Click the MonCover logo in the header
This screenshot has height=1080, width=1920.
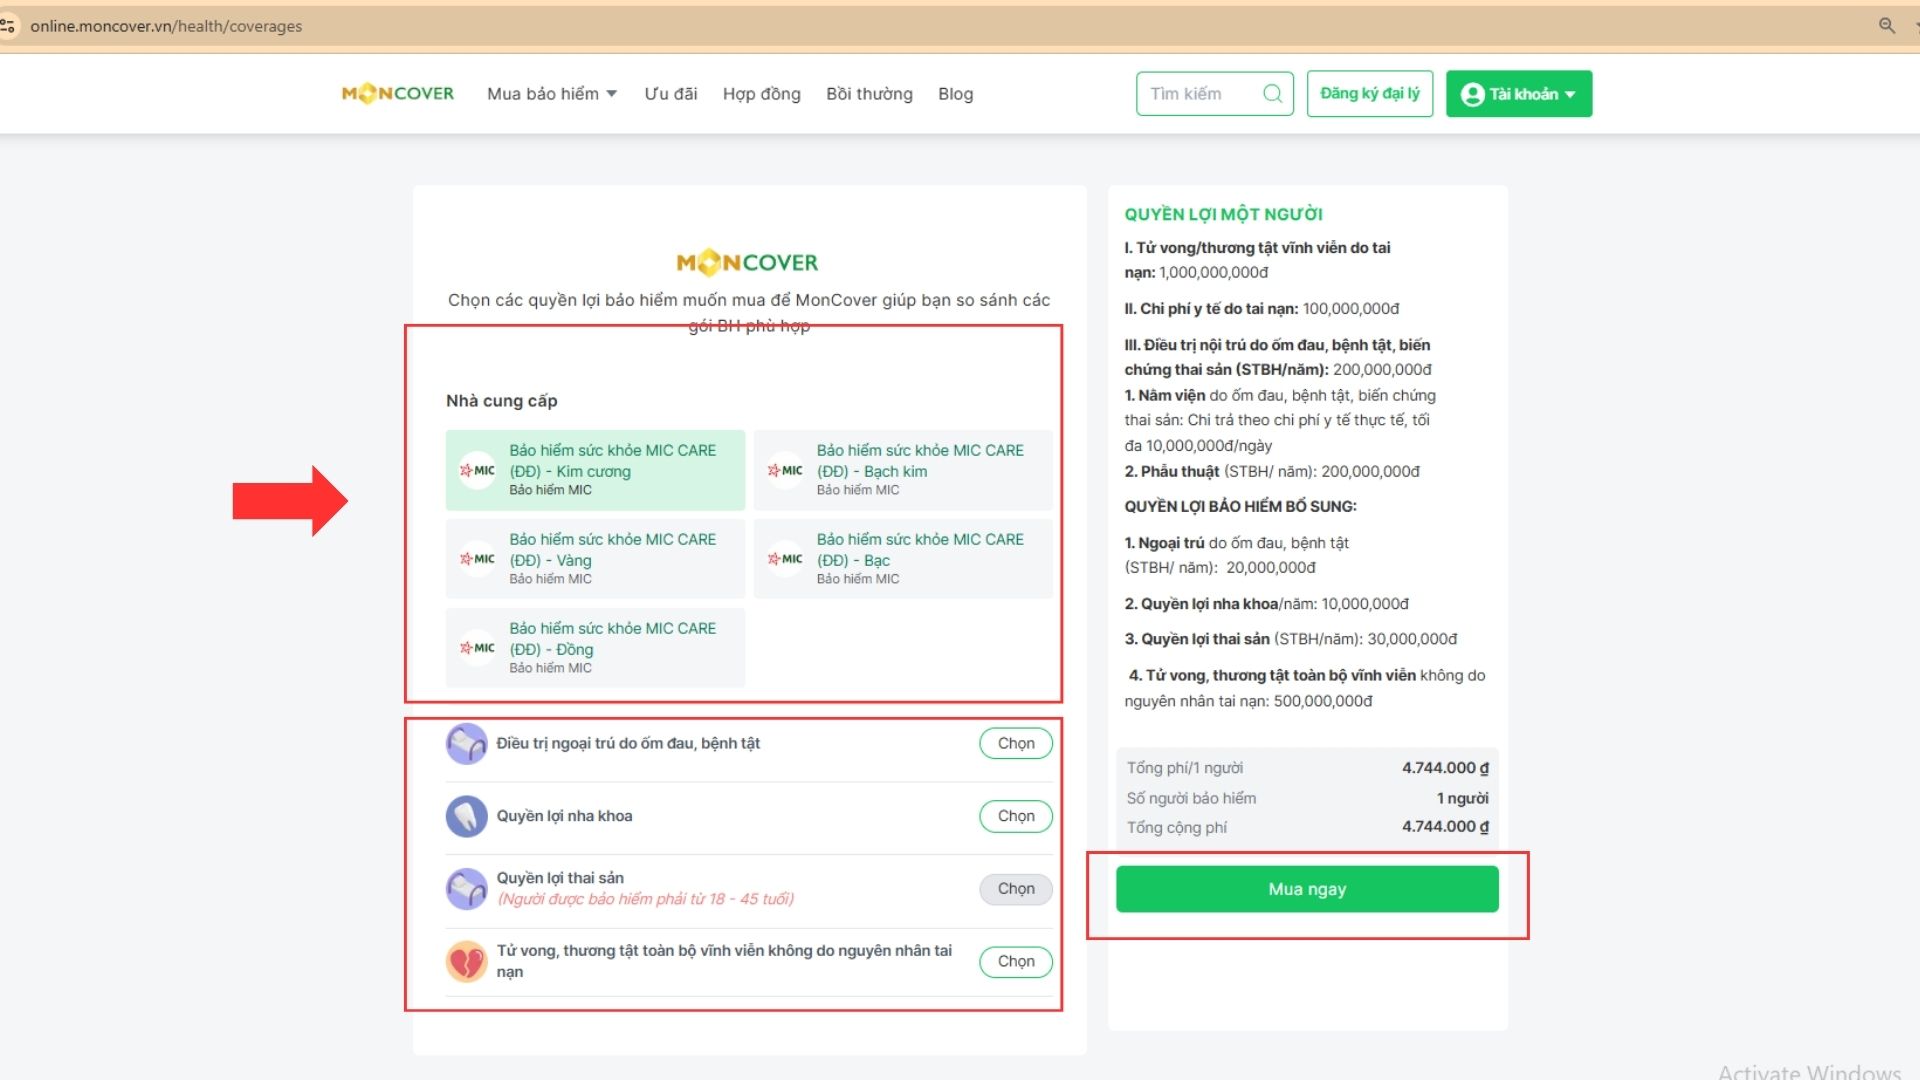point(398,93)
